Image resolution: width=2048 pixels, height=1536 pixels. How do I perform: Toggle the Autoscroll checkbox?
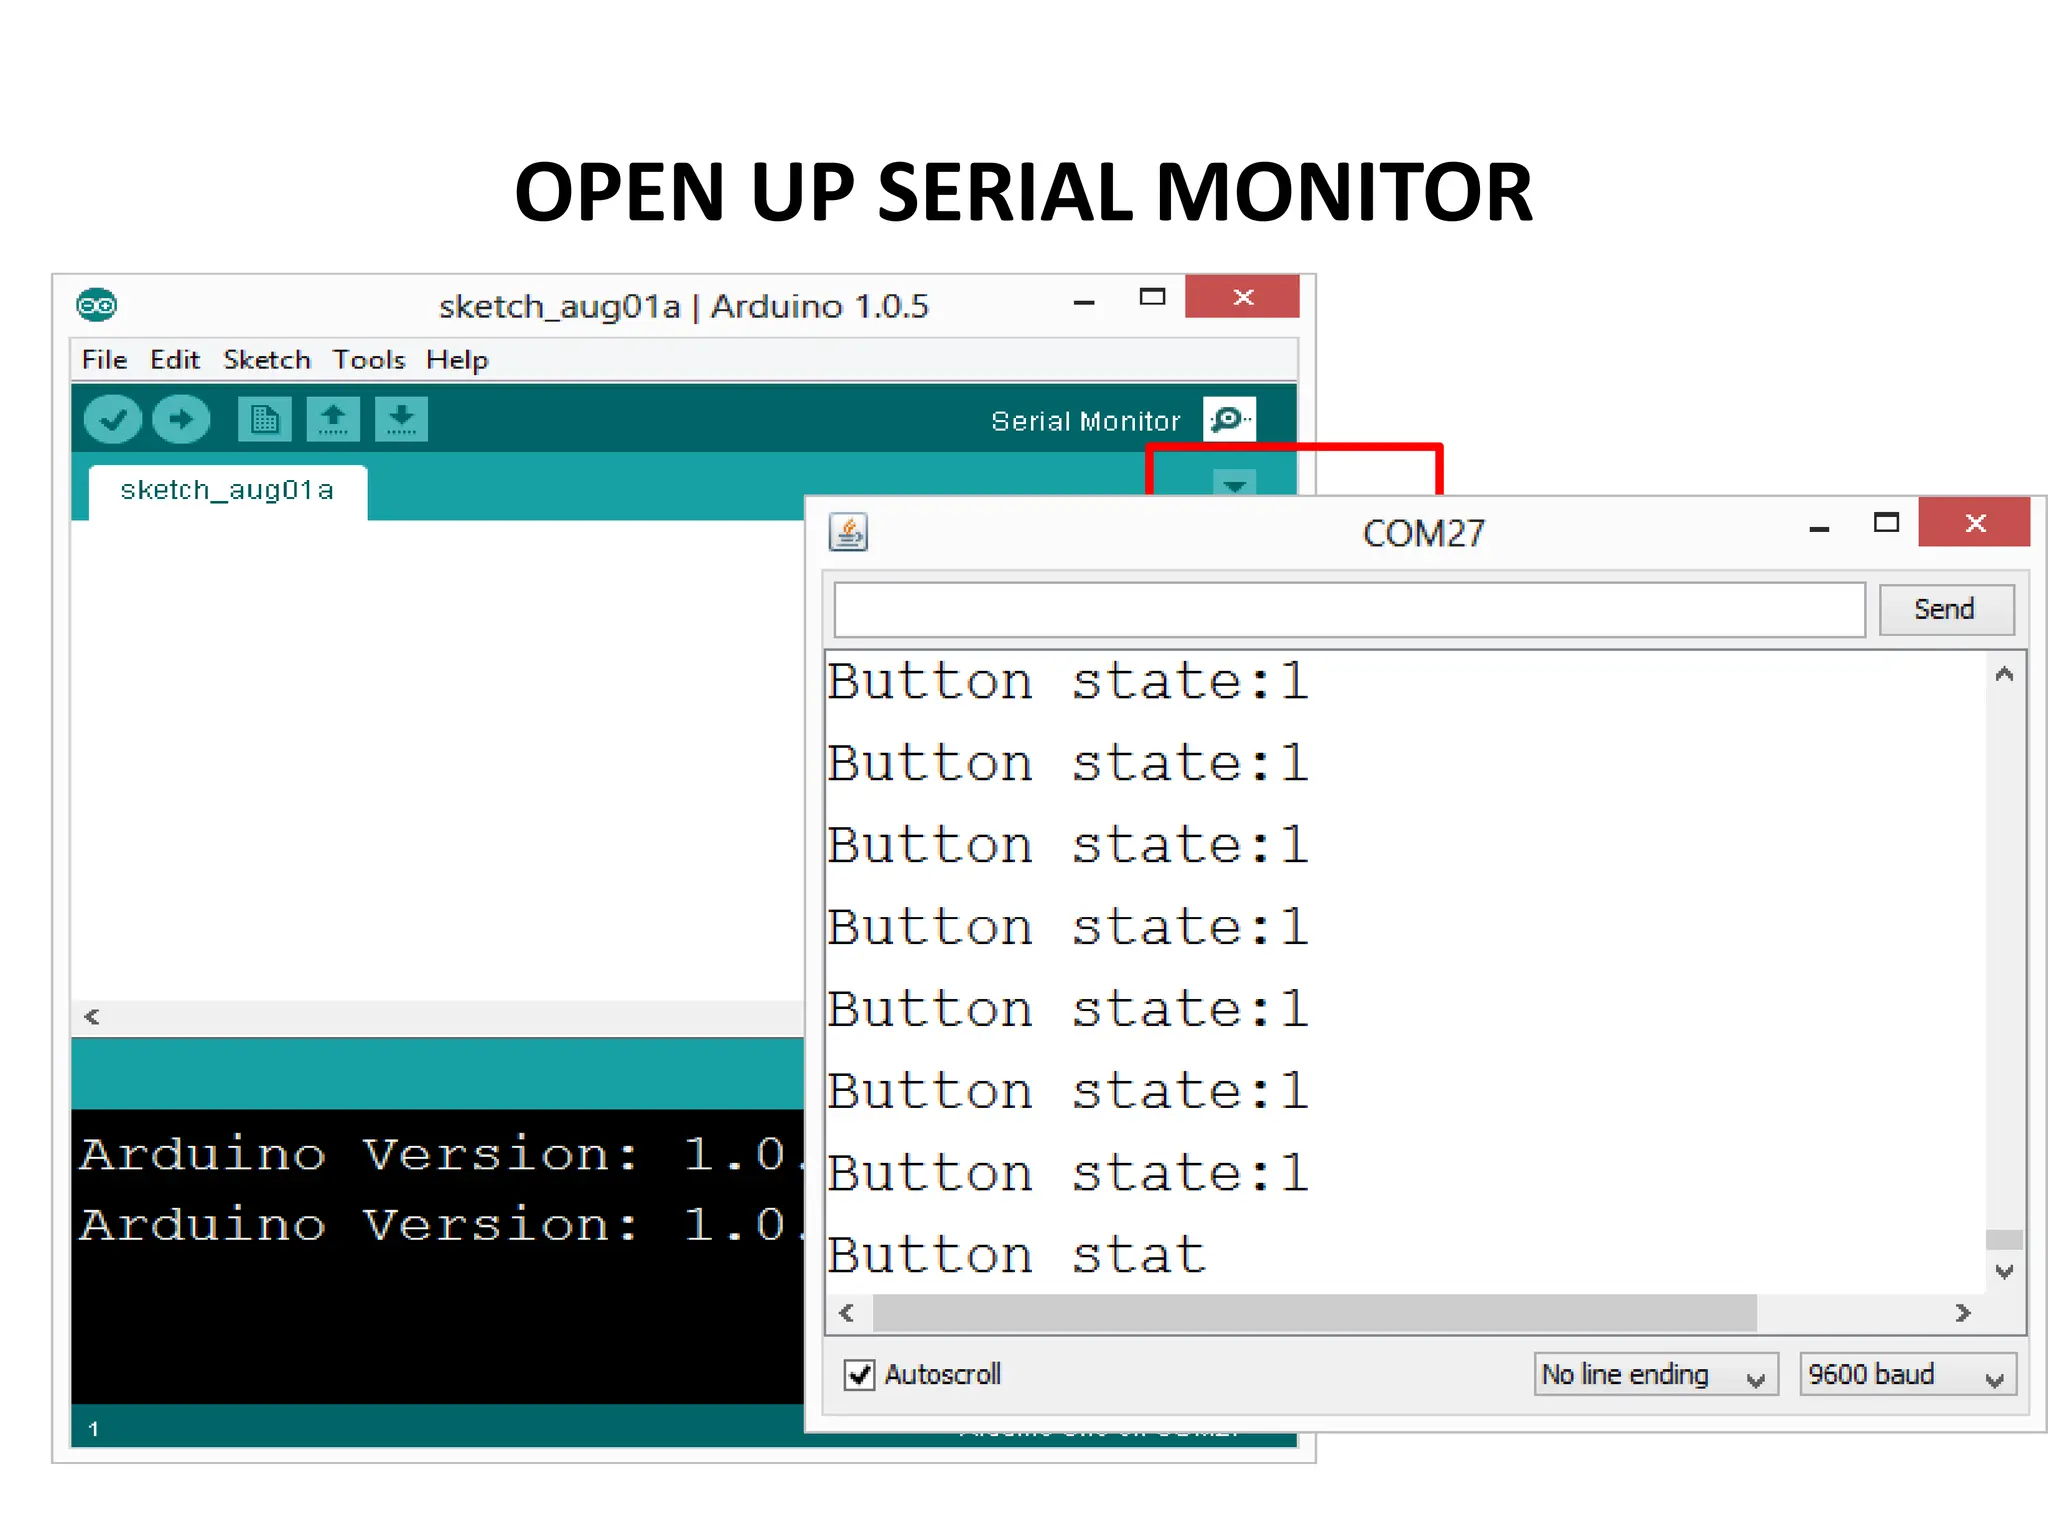(x=859, y=1375)
